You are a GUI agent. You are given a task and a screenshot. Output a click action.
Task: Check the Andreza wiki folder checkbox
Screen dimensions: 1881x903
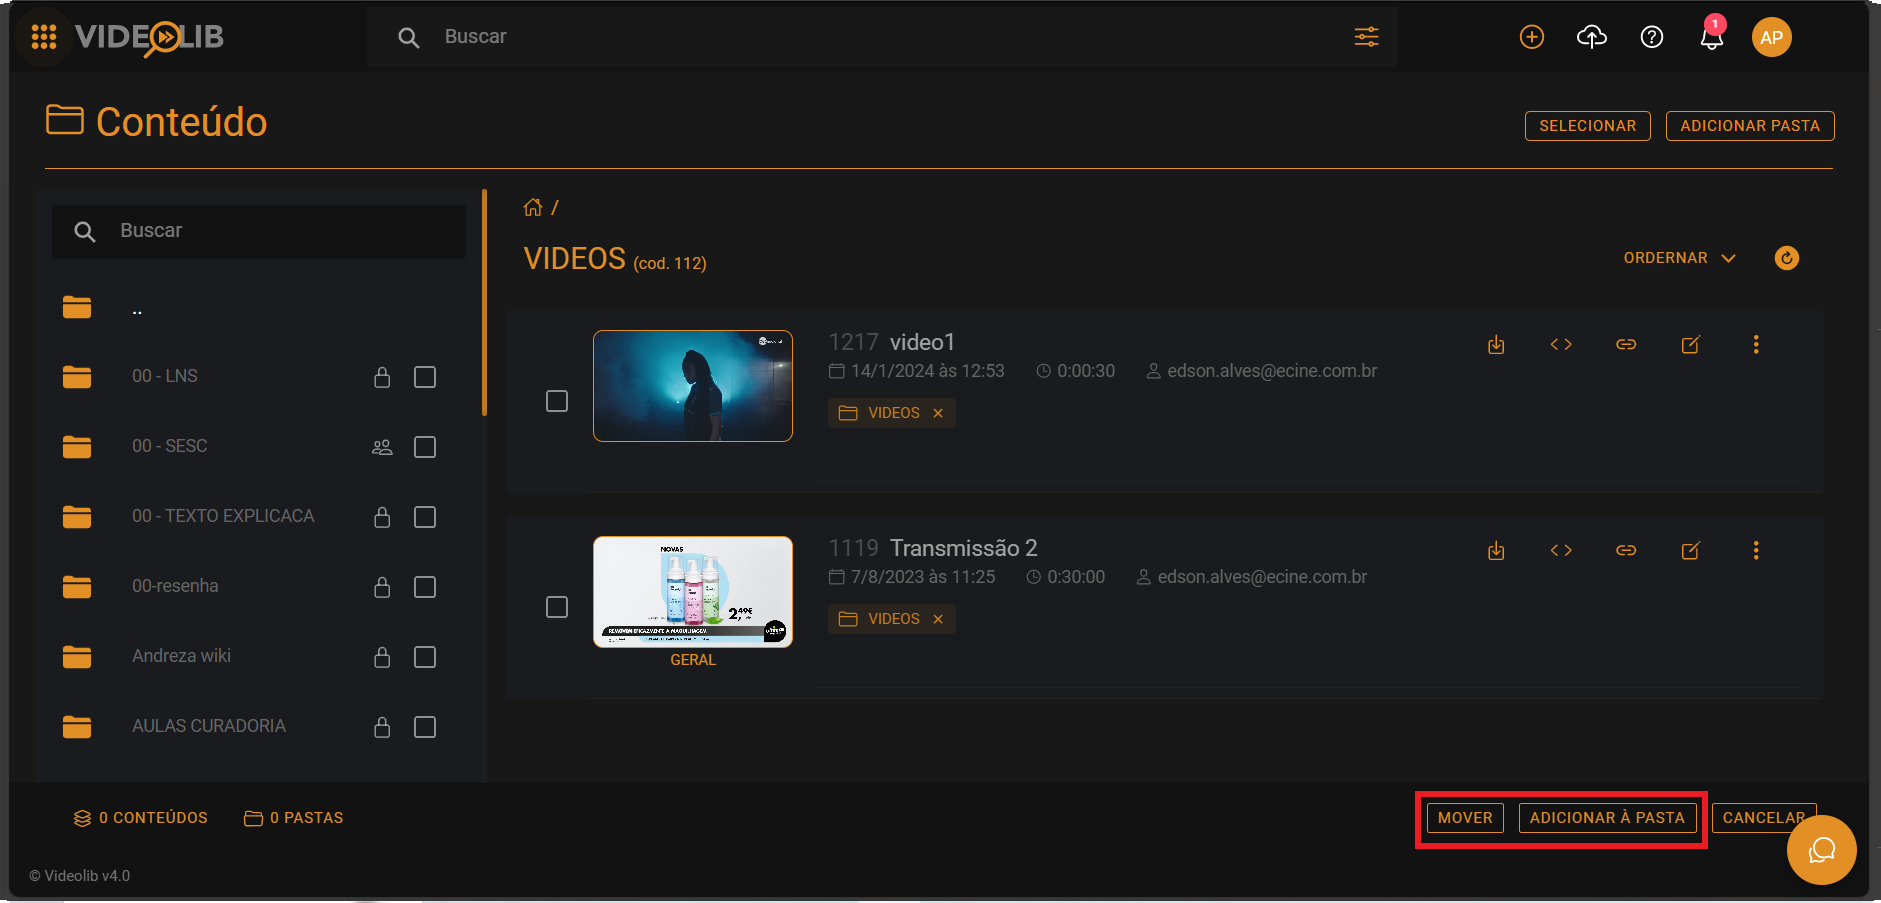tap(425, 657)
